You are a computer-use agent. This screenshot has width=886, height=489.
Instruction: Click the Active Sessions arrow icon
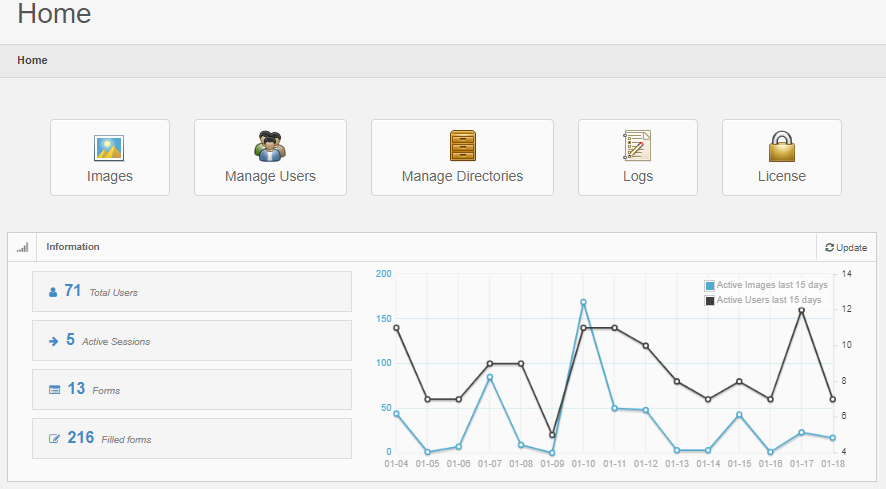click(54, 341)
